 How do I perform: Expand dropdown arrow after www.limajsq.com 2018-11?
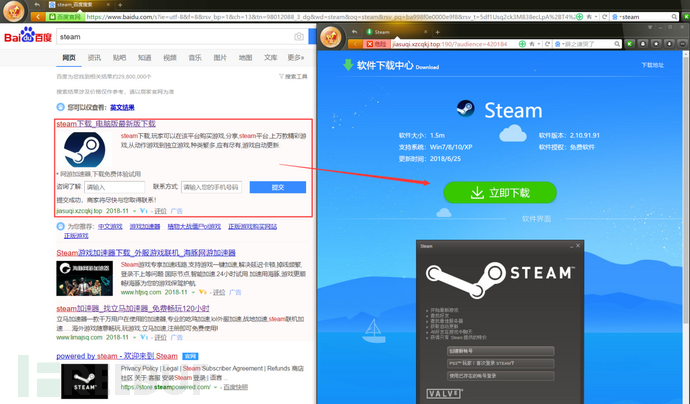click(x=135, y=338)
